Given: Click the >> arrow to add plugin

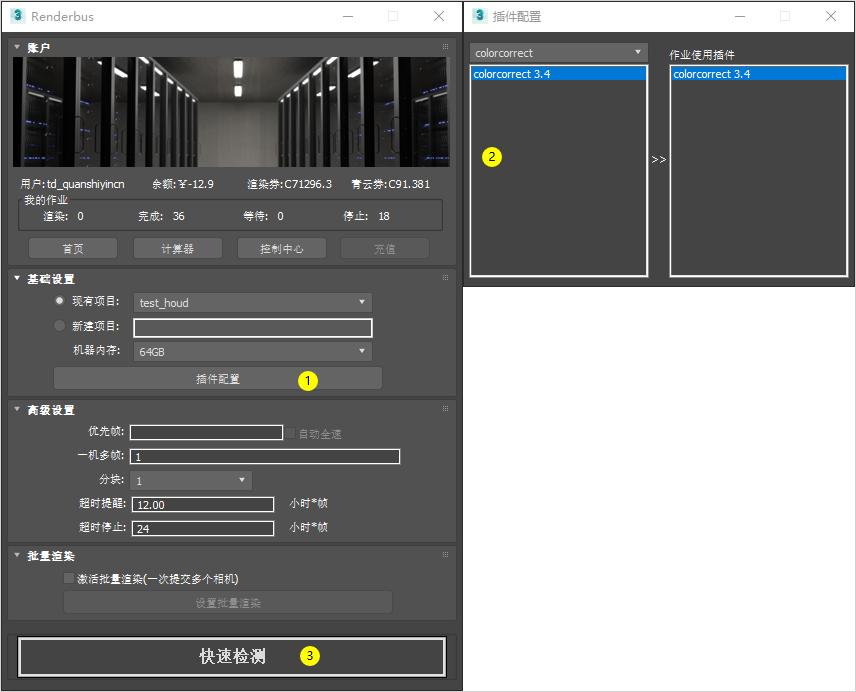Looking at the screenshot, I should 658,159.
